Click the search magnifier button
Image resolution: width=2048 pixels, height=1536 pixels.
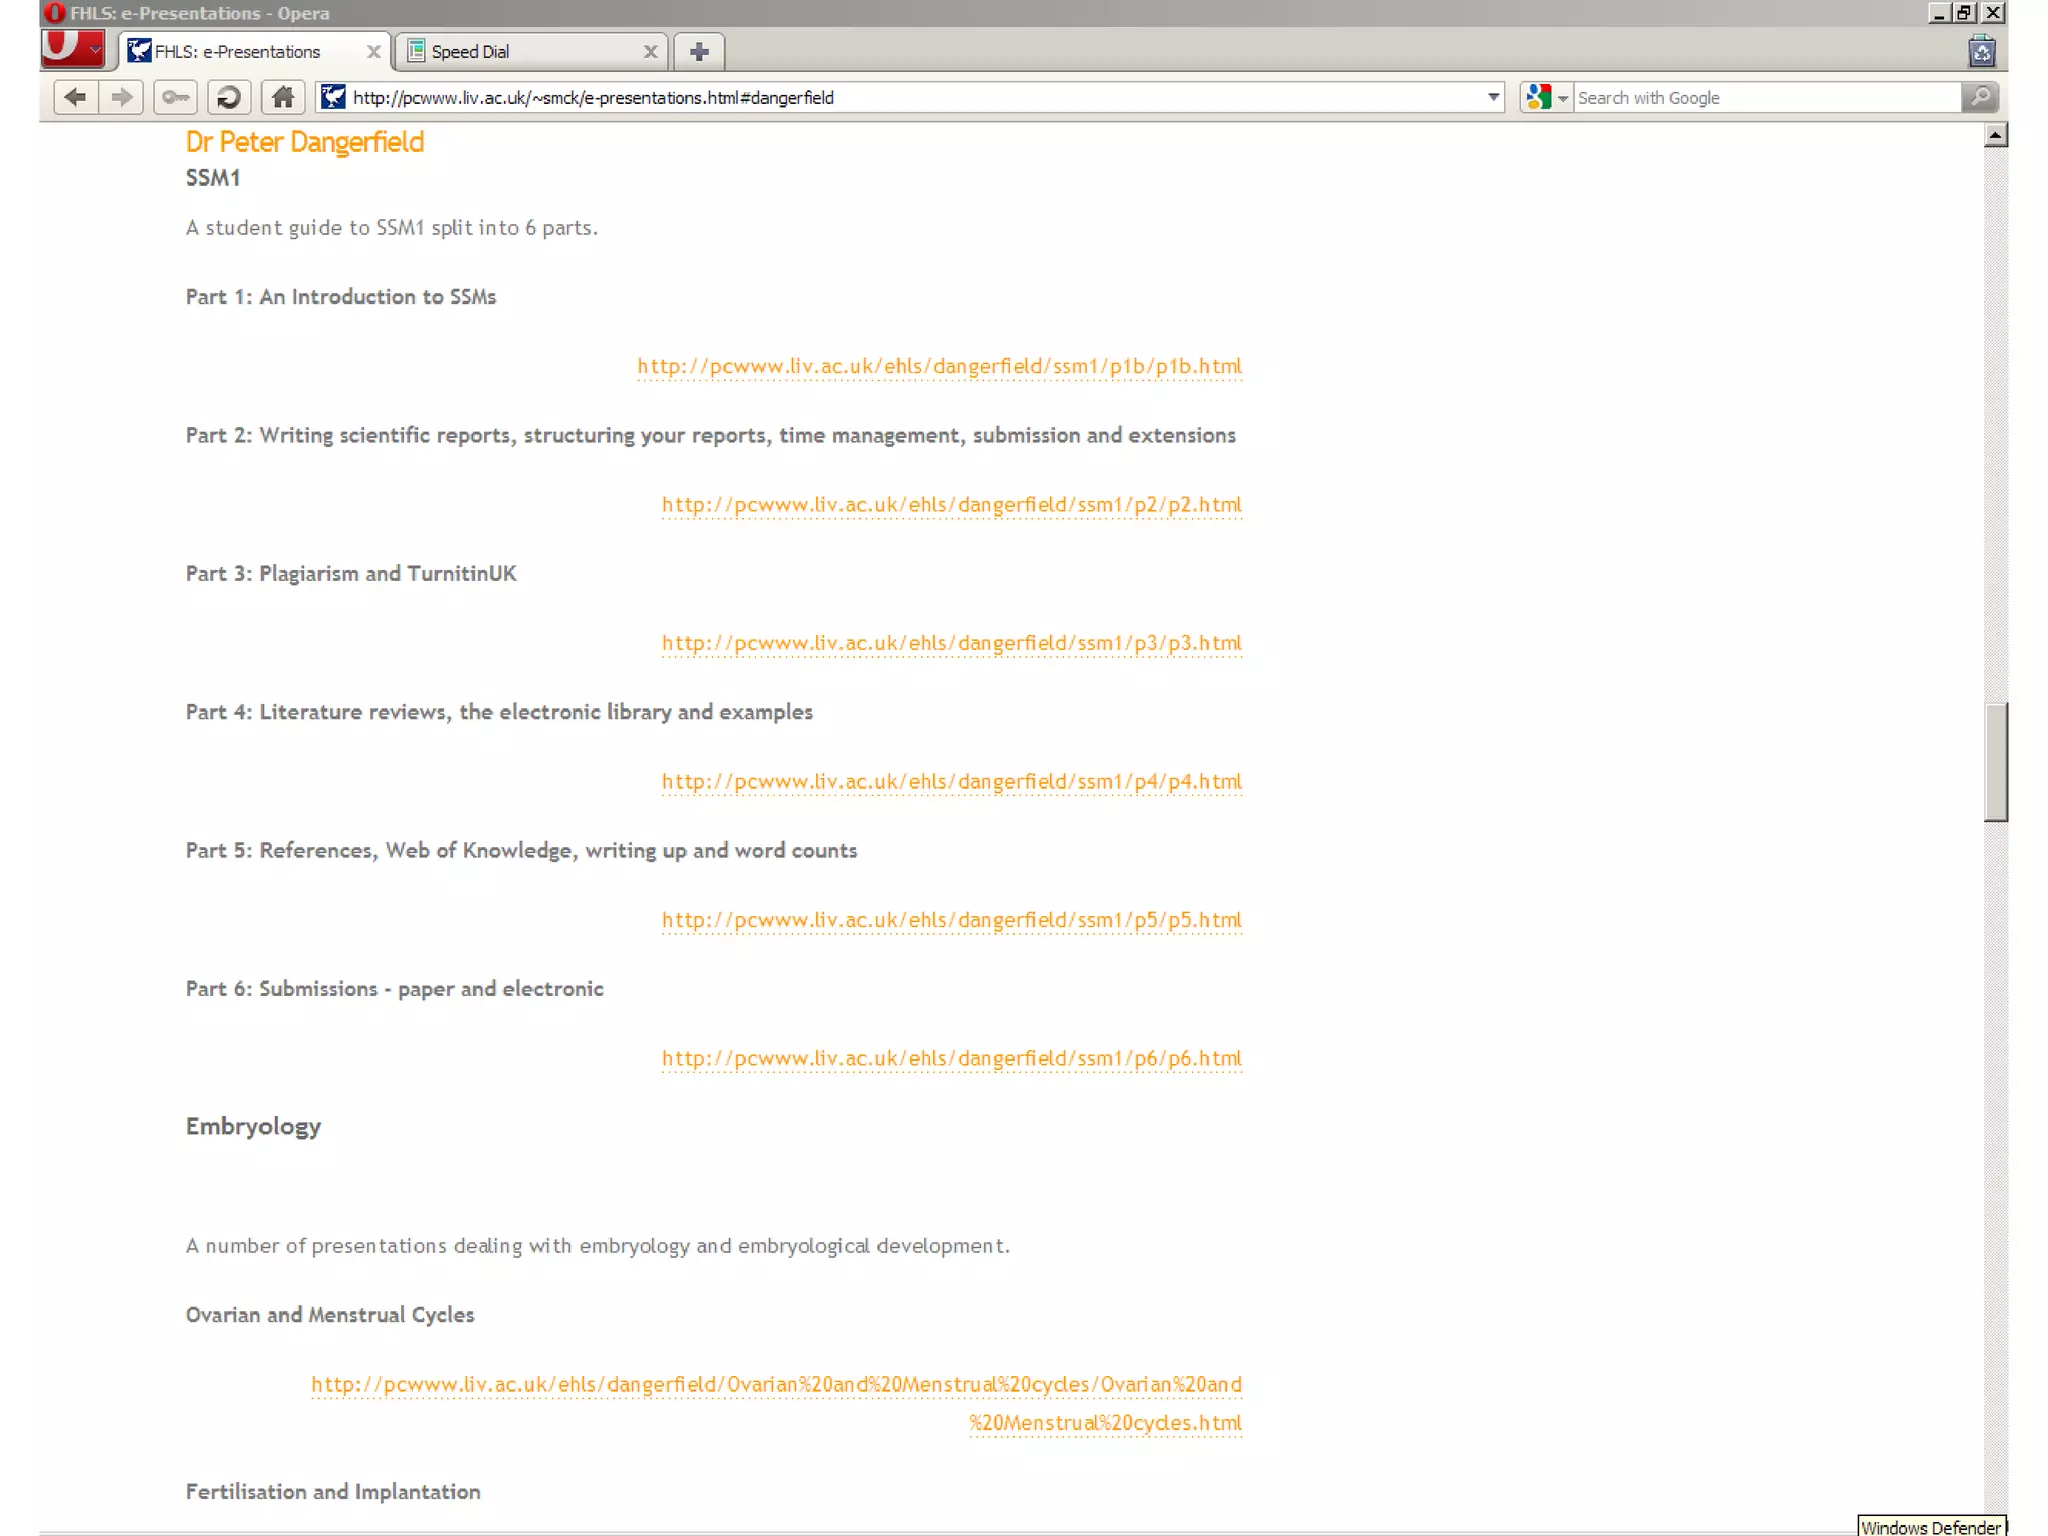1980,97
